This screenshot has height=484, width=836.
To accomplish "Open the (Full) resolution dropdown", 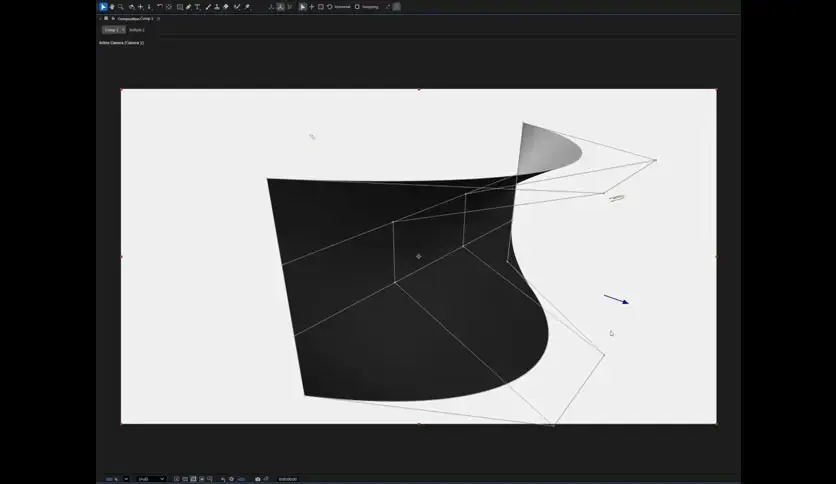I will click(151, 479).
